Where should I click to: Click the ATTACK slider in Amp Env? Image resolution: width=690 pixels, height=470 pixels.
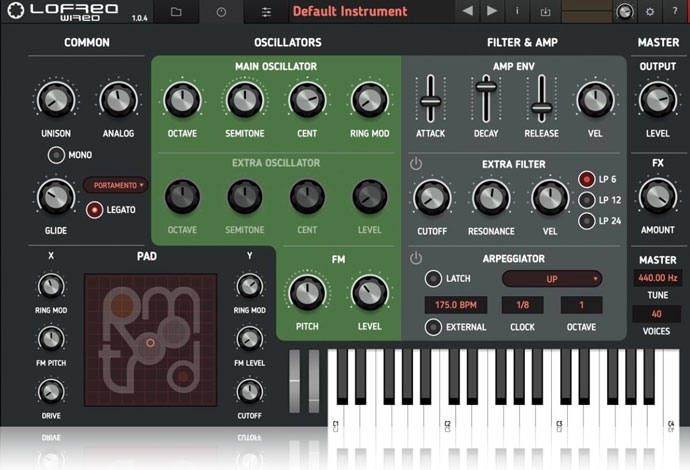coord(431,102)
